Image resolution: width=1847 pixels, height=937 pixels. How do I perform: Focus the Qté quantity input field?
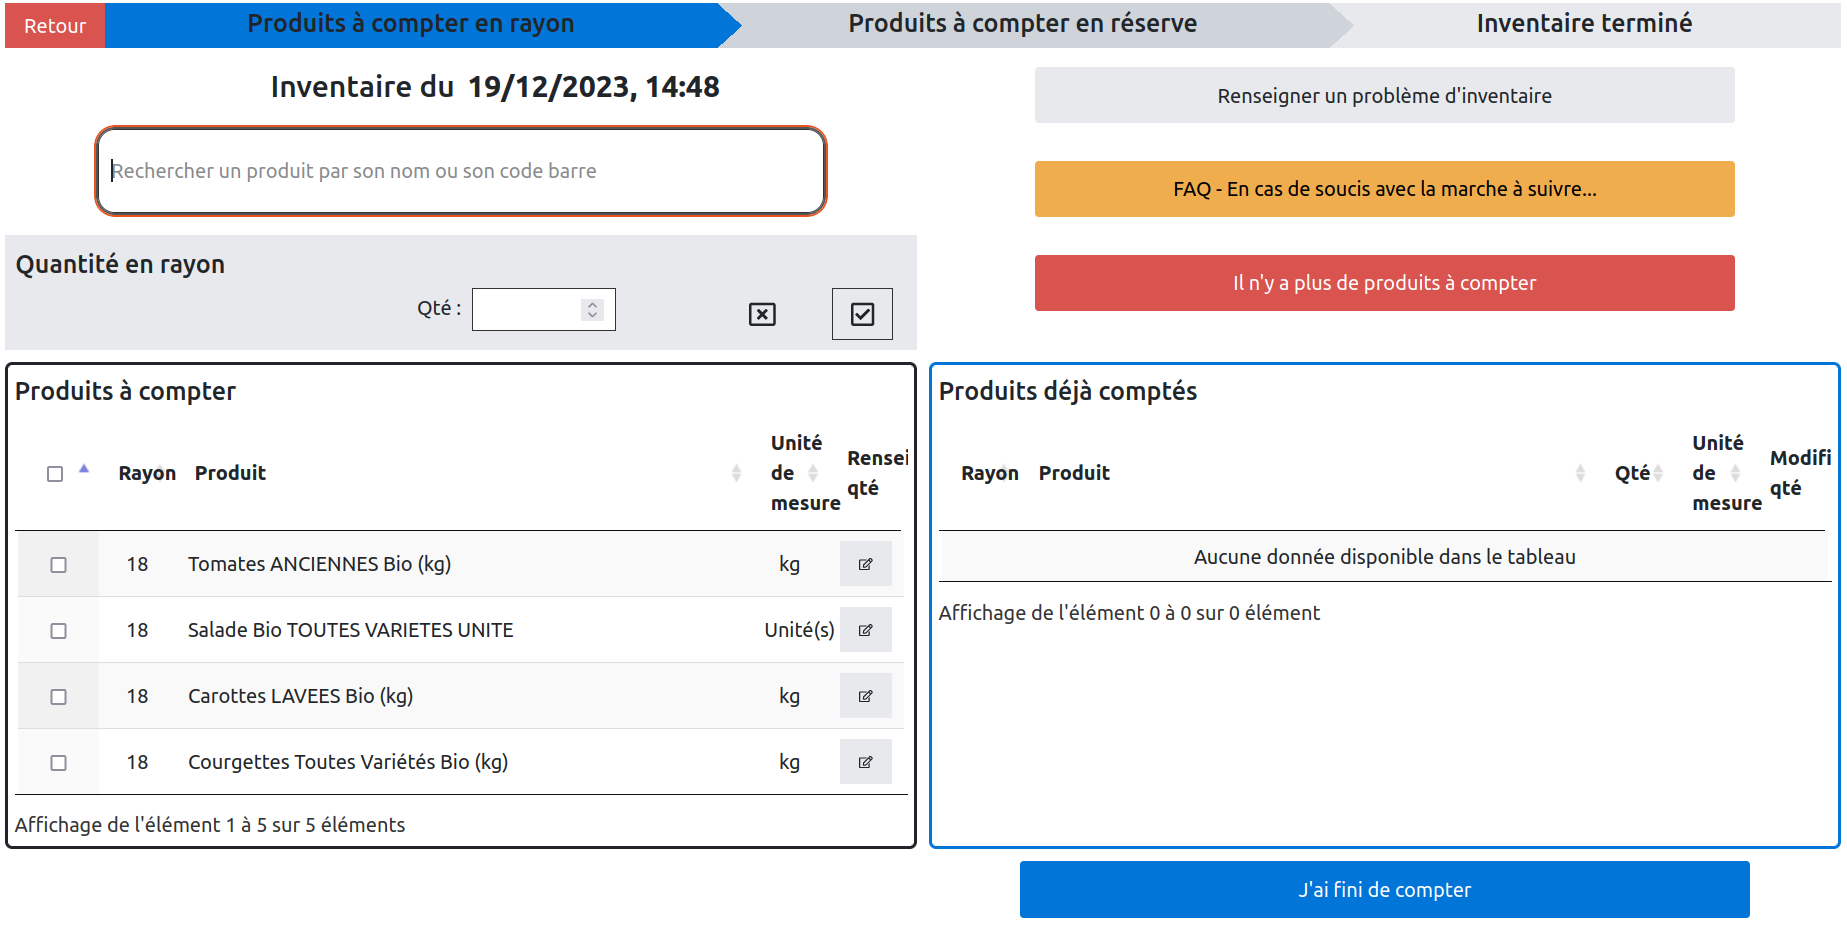click(x=543, y=310)
